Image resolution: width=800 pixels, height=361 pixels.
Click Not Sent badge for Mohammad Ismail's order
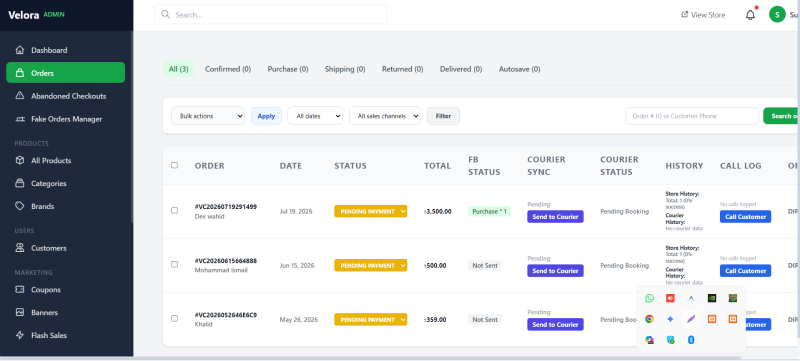point(485,265)
